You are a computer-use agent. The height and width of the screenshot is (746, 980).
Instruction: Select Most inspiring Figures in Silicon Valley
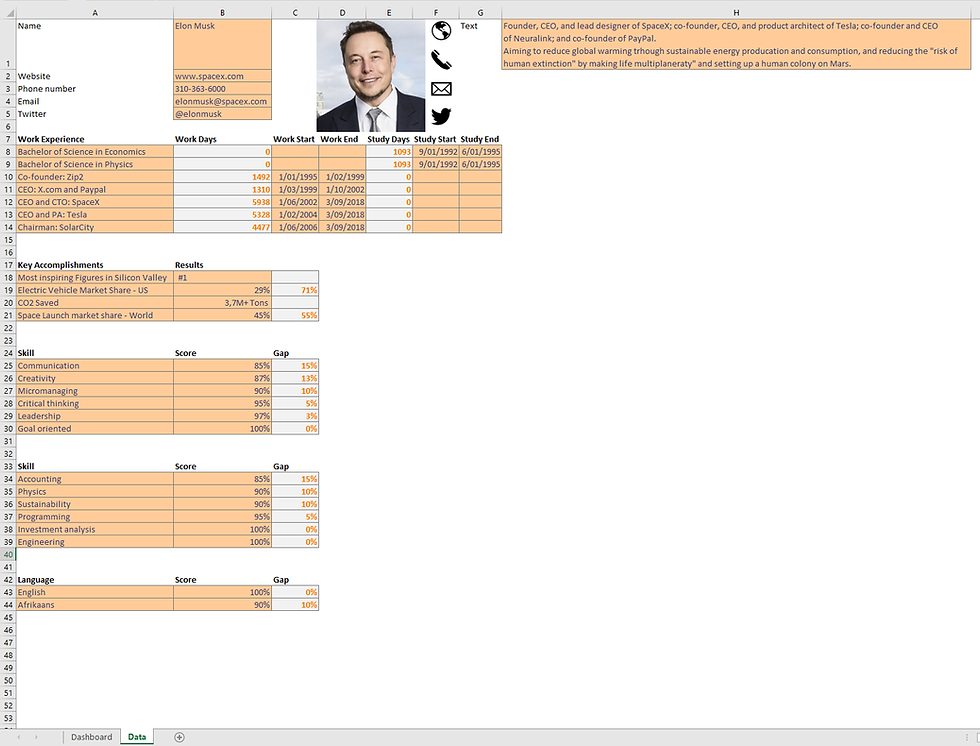point(95,277)
